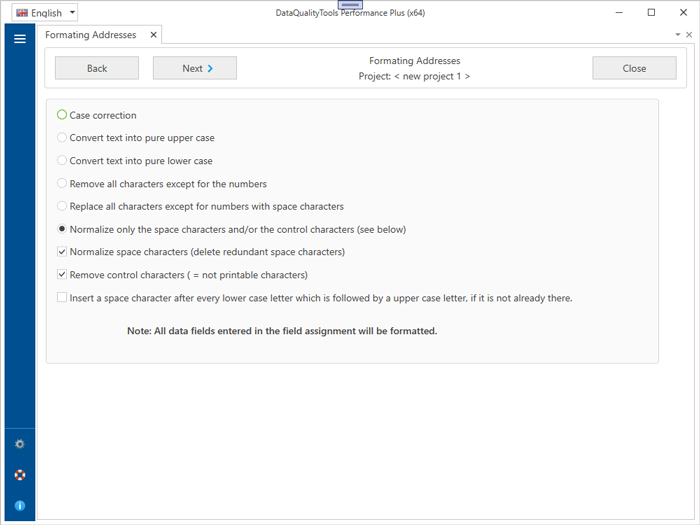This screenshot has width=700, height=525.
Task: Select Replace all characters with space characters
Action: click(62, 207)
